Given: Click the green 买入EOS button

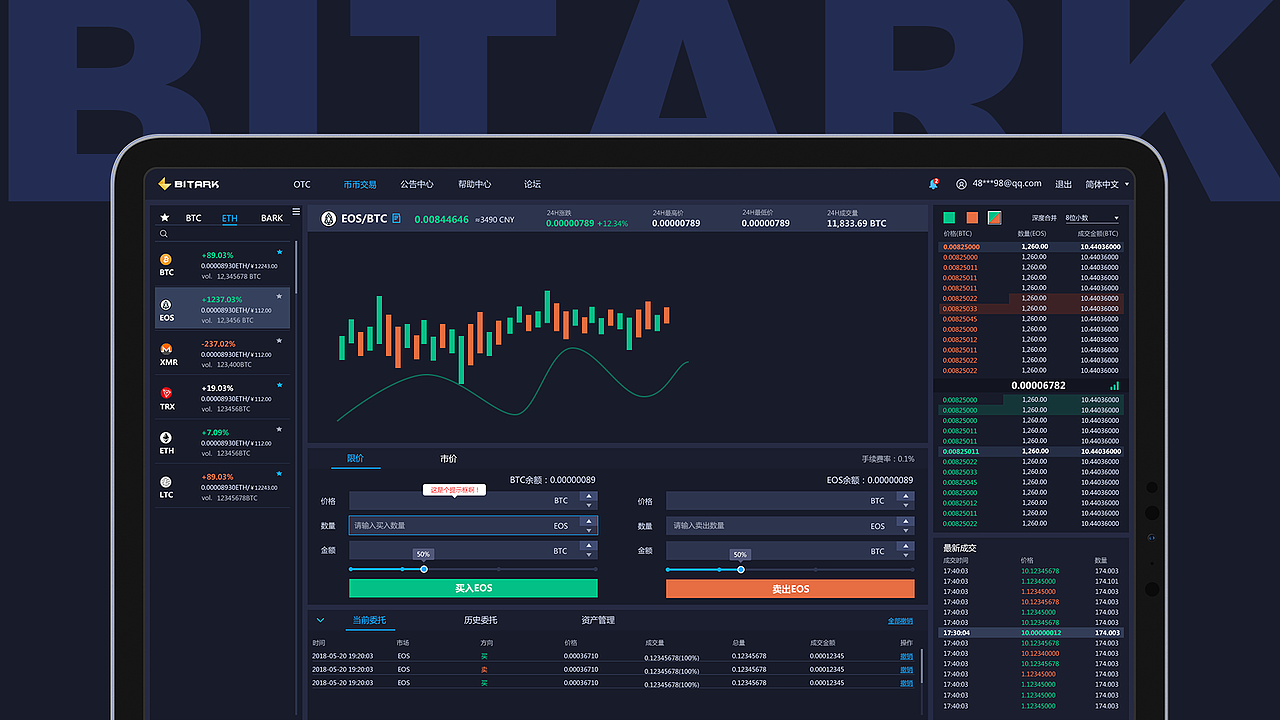Looking at the screenshot, I should [473, 588].
